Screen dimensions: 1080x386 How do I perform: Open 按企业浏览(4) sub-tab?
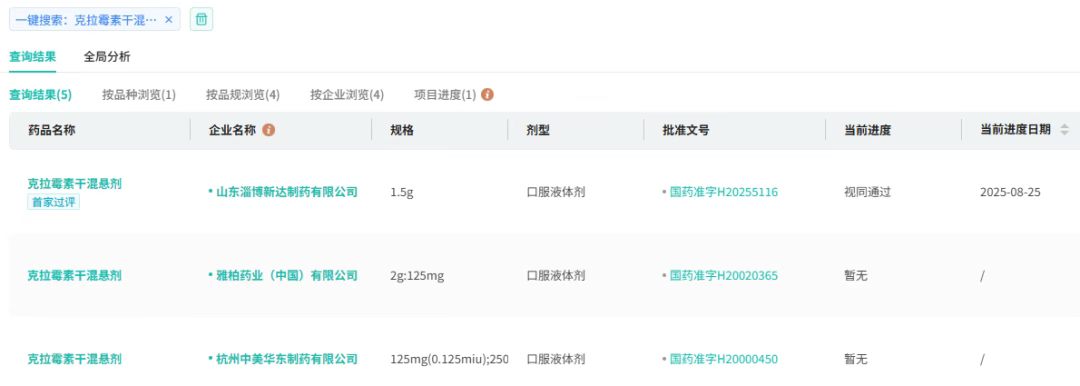click(346, 95)
